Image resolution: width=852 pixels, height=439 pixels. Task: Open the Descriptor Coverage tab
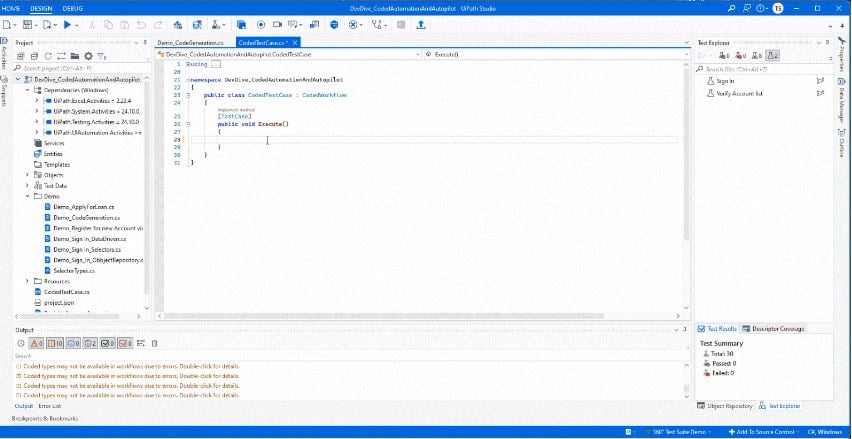[x=773, y=329]
